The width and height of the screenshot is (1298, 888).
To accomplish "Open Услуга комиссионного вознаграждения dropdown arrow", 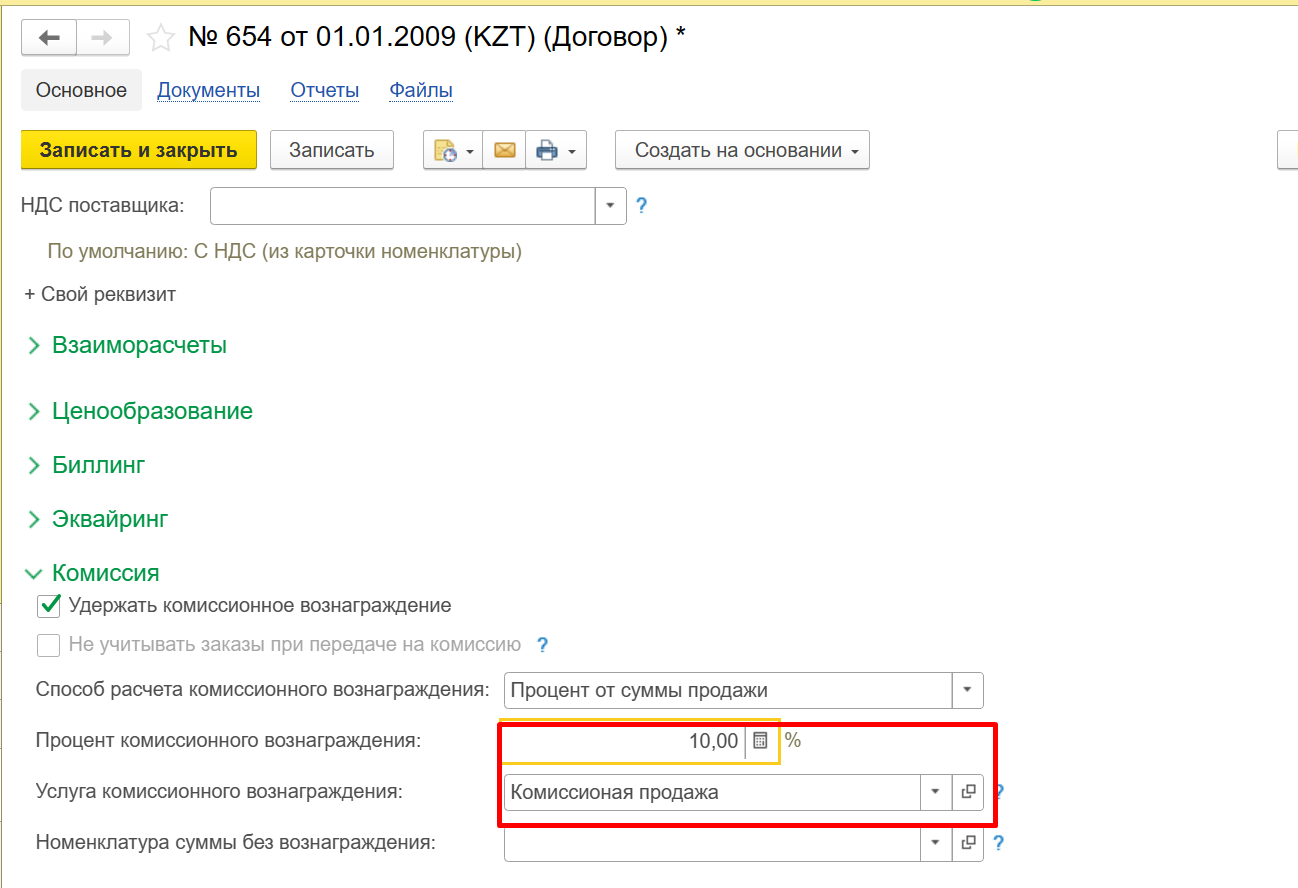I will pos(935,792).
